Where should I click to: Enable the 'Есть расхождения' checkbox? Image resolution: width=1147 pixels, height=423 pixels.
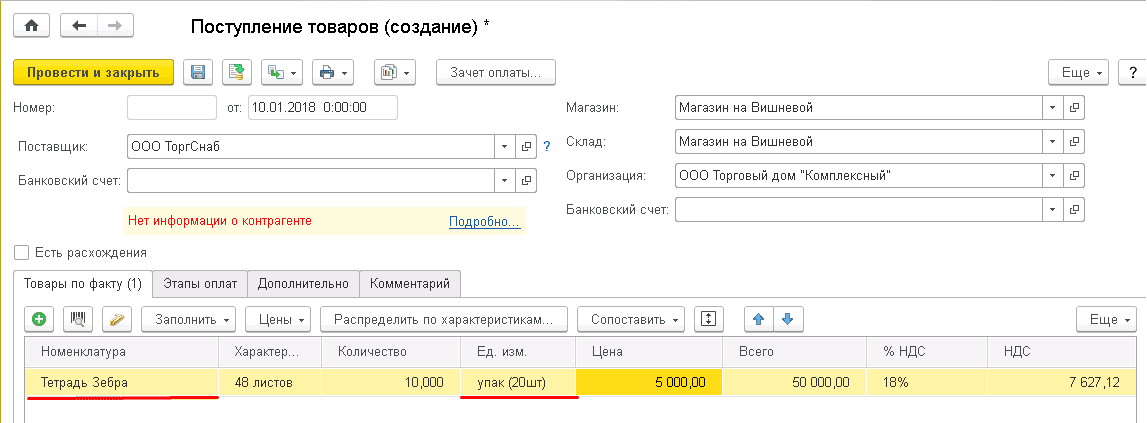pos(22,252)
